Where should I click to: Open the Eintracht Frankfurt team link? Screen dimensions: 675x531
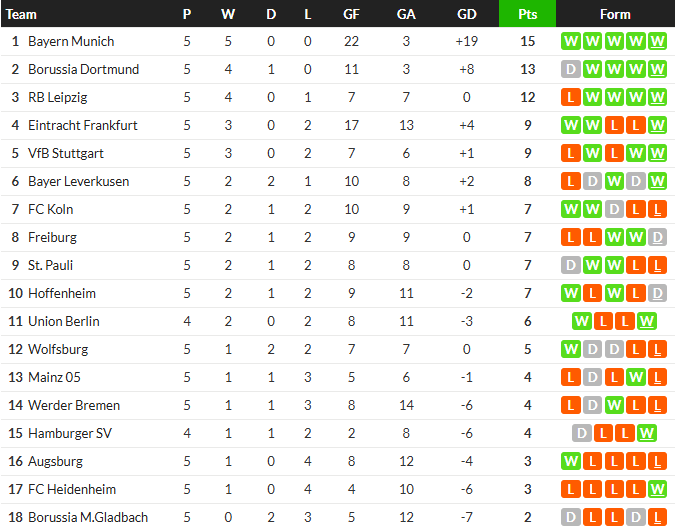click(83, 126)
